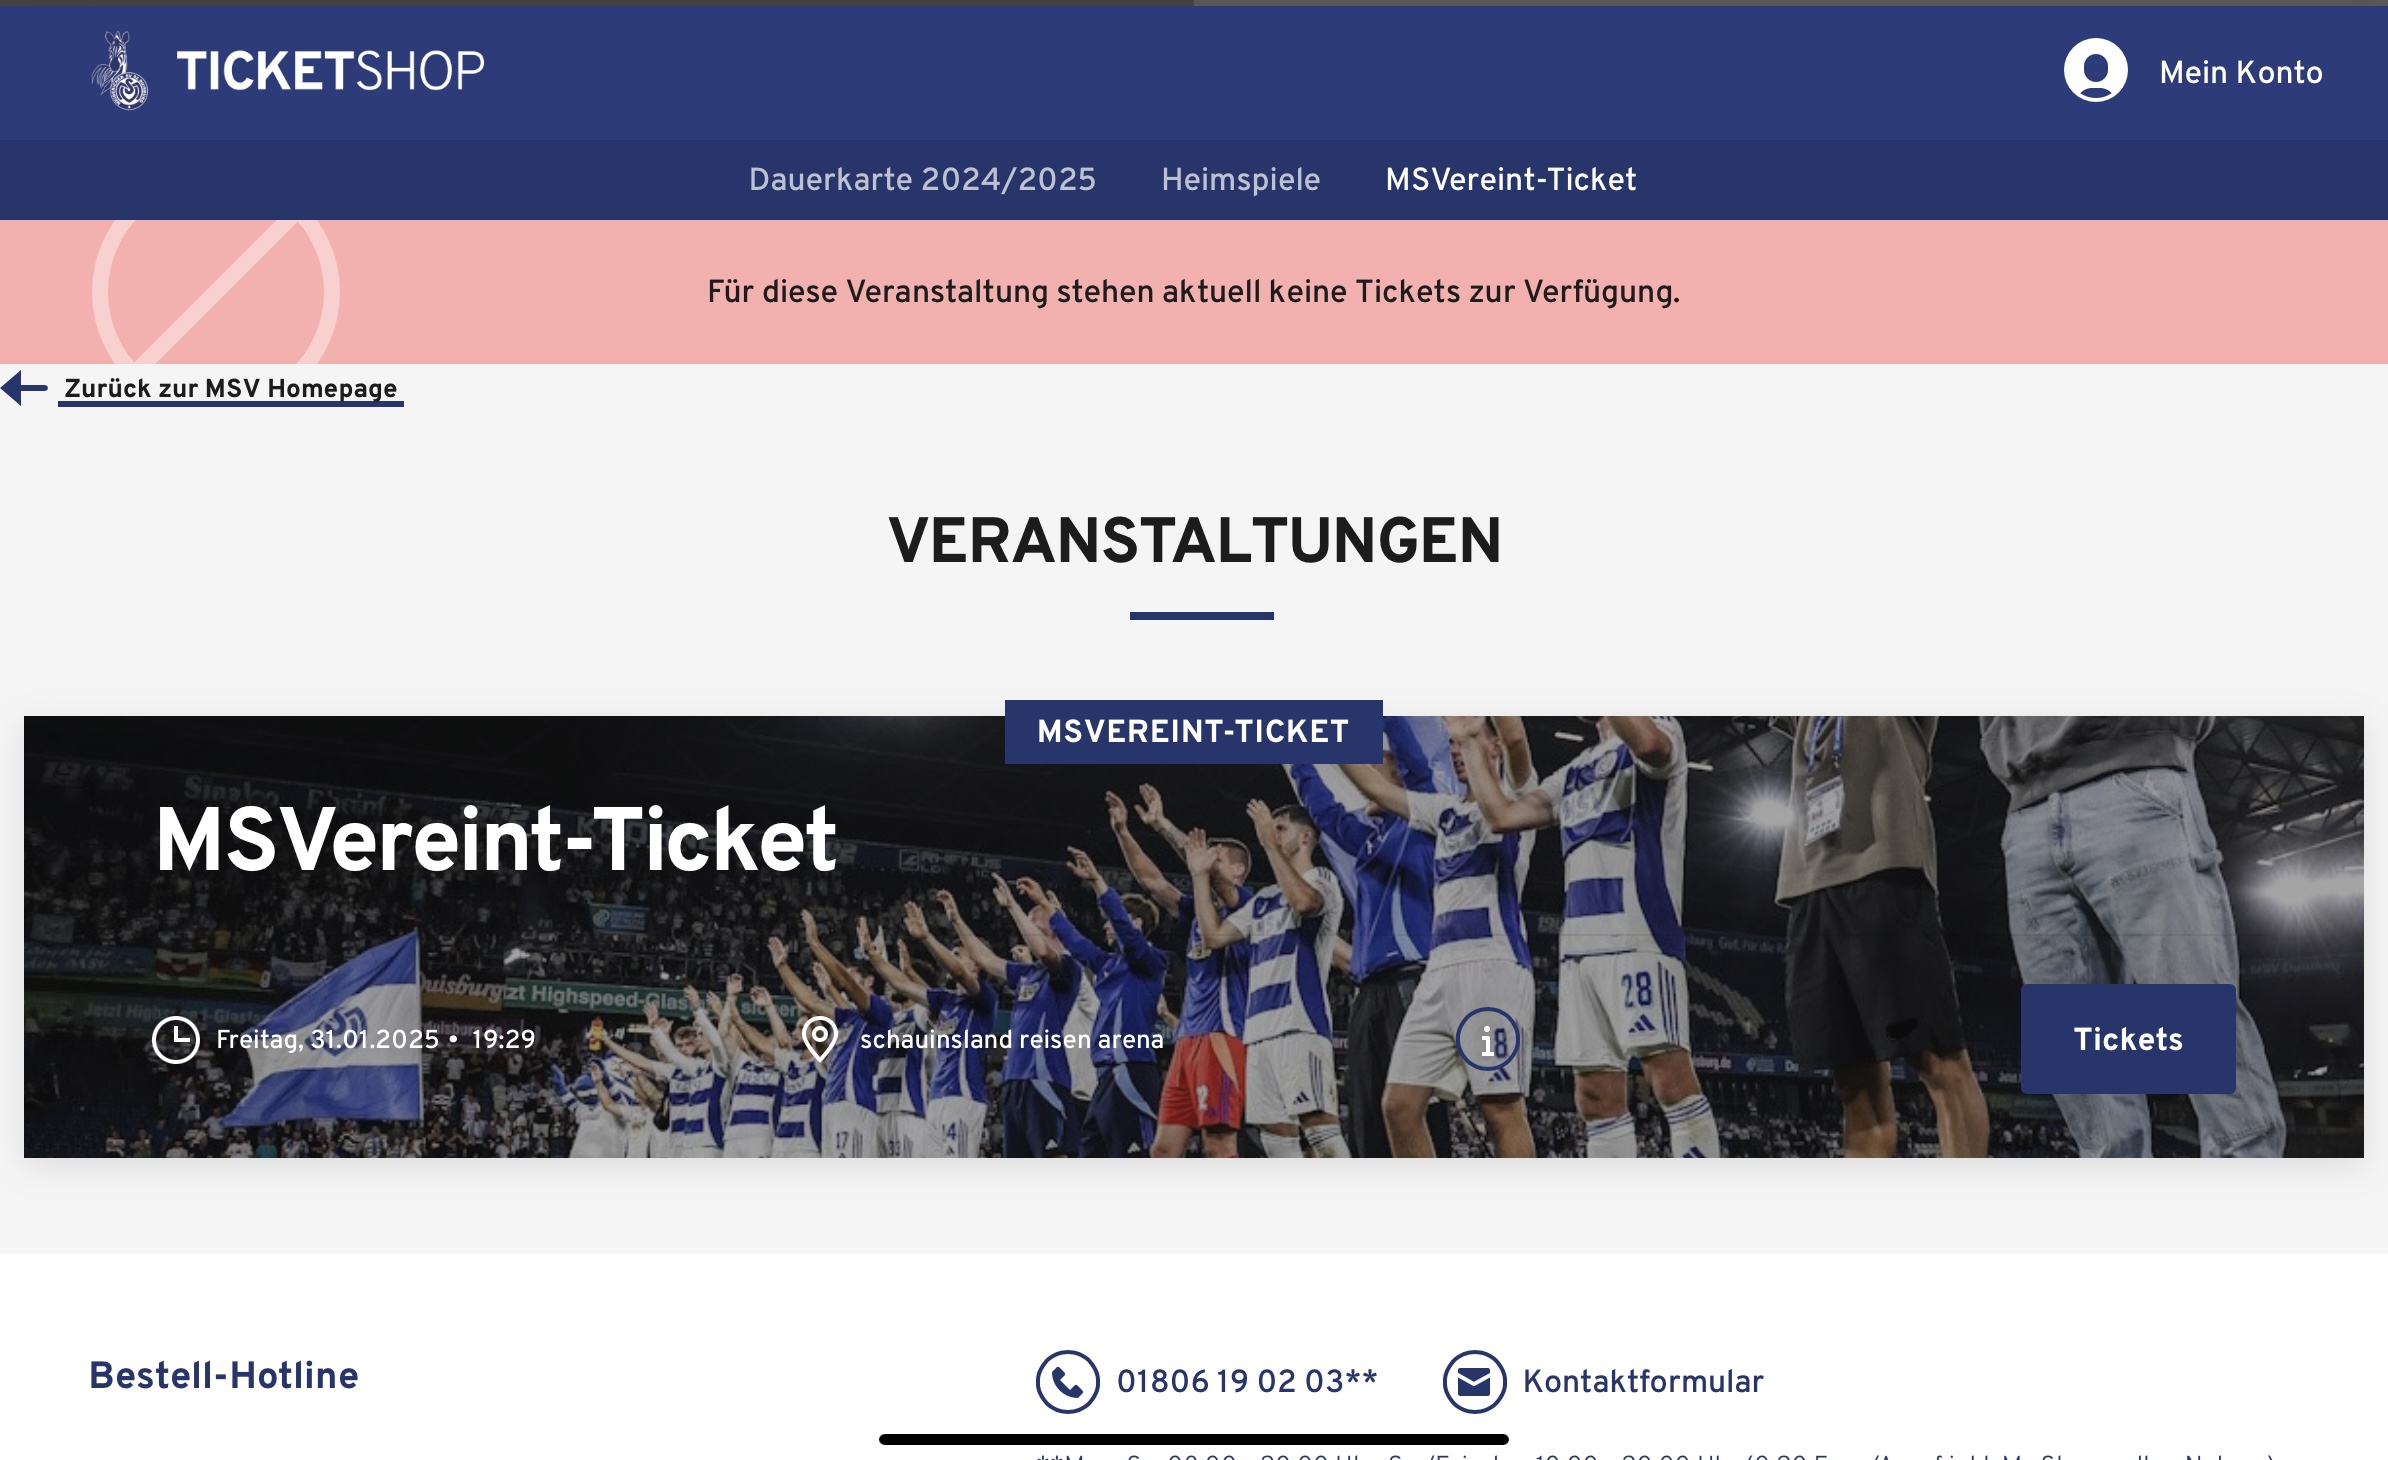The width and height of the screenshot is (2388, 1460).
Task: Click the envelope icon for Kontaktformular
Action: click(1474, 1382)
